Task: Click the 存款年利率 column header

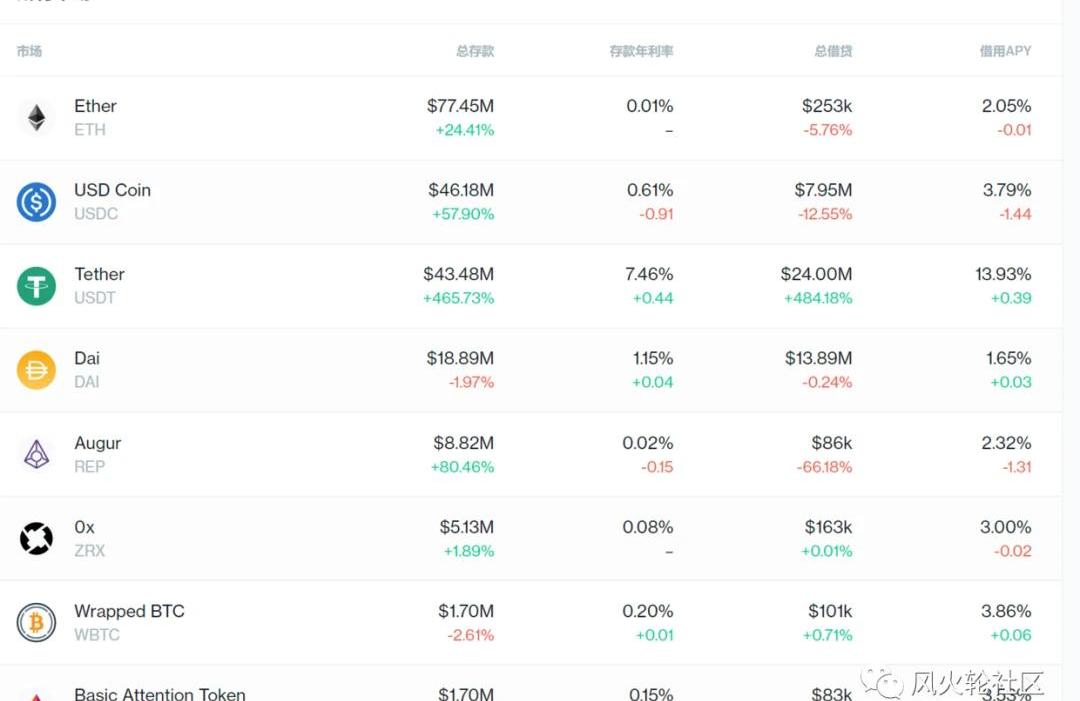Action: [641, 51]
